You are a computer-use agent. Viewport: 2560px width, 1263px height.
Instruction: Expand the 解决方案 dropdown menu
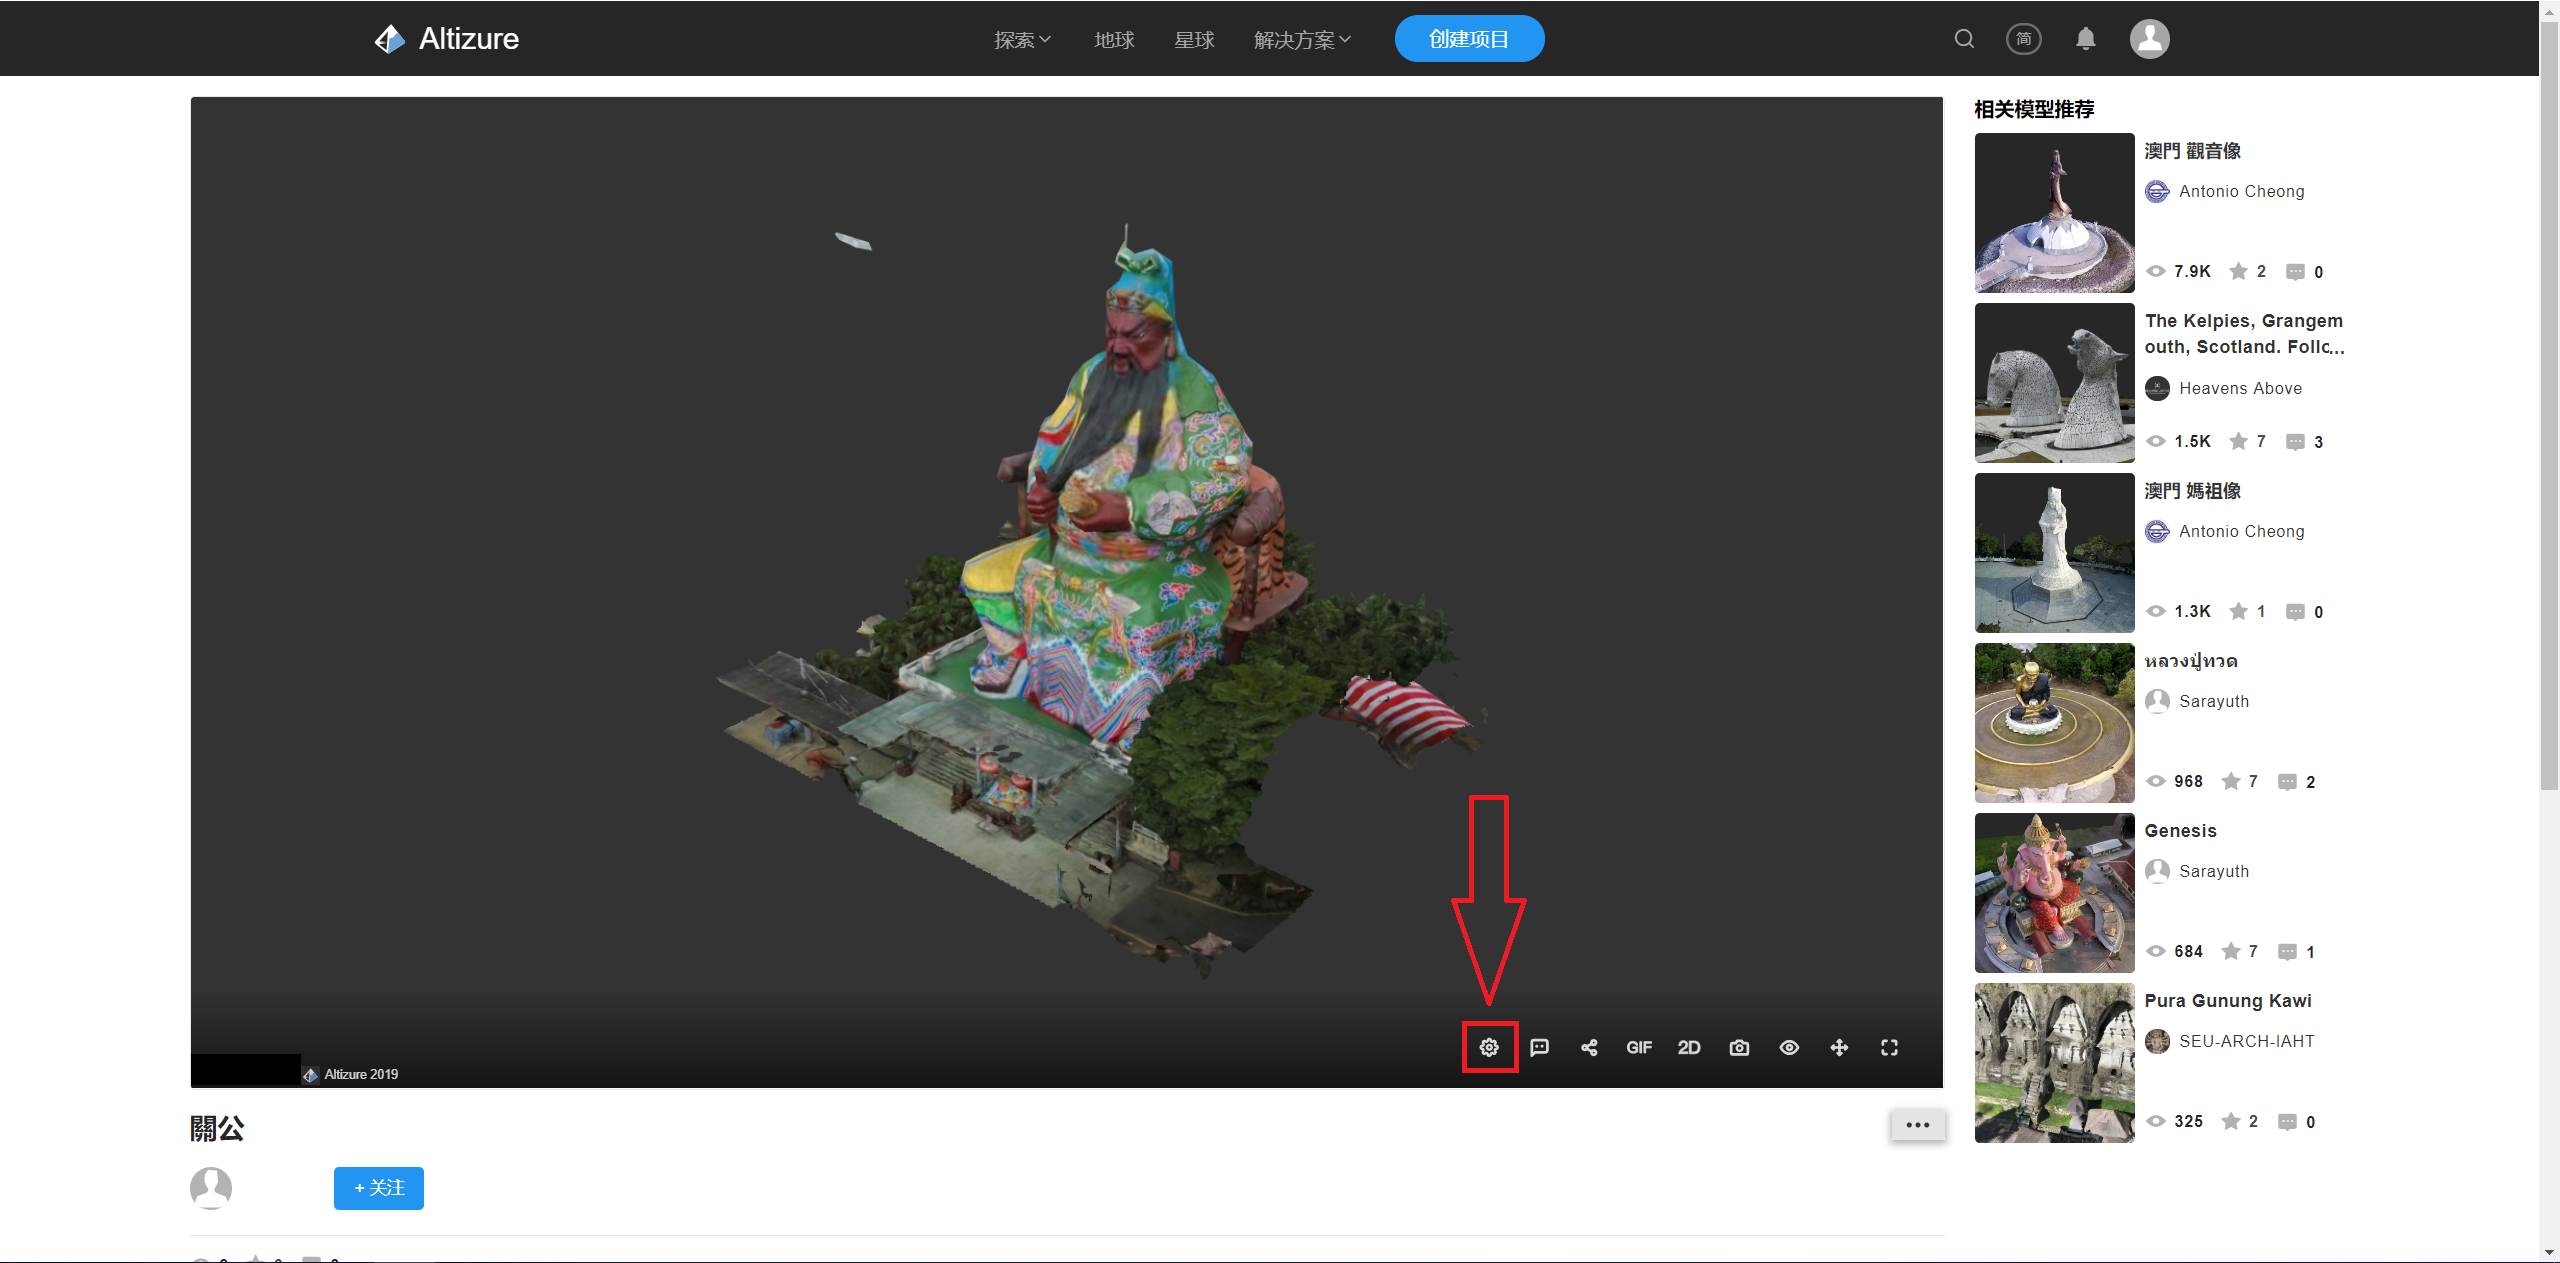[x=1302, y=40]
